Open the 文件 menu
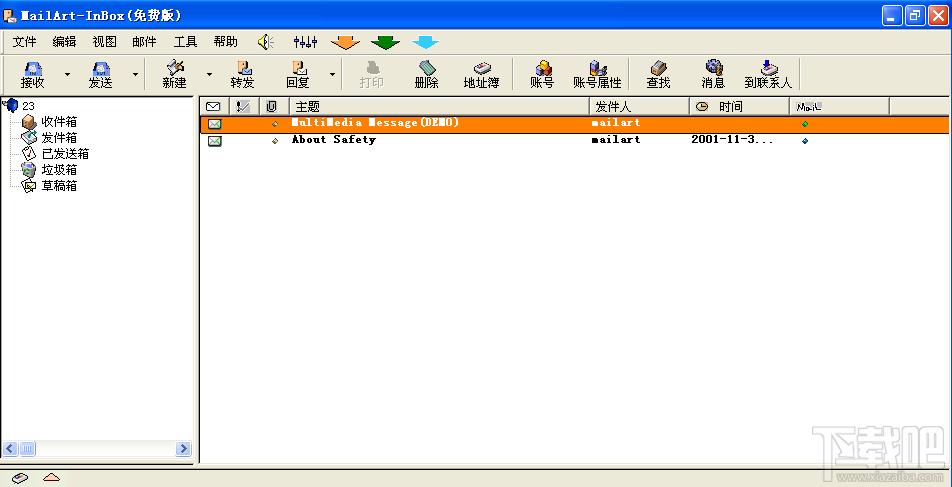Image resolution: width=952 pixels, height=487 pixels. pos(24,42)
